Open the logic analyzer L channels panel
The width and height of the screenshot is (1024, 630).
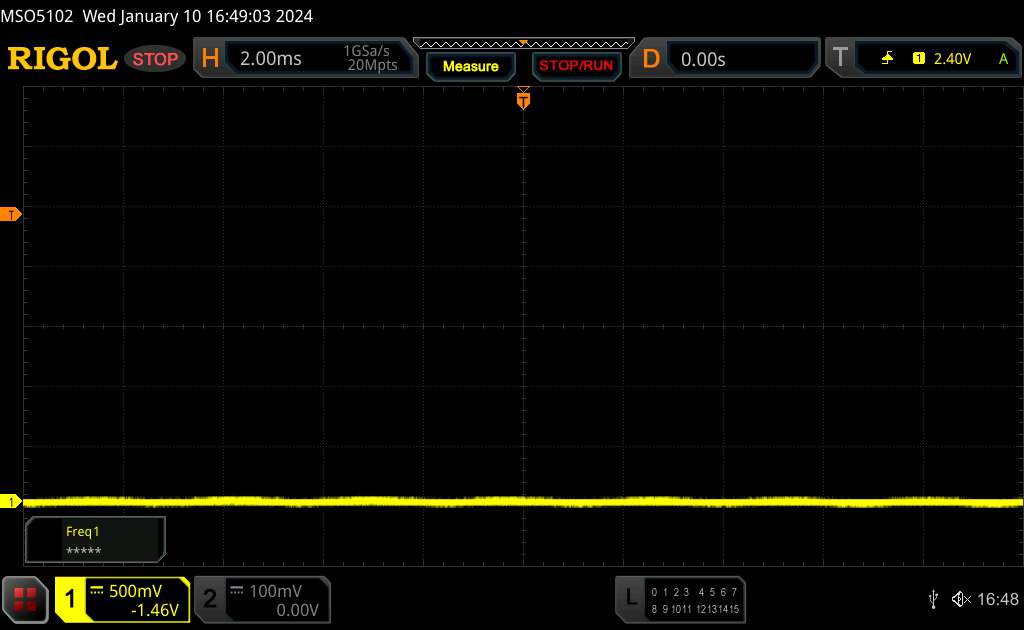click(x=680, y=599)
